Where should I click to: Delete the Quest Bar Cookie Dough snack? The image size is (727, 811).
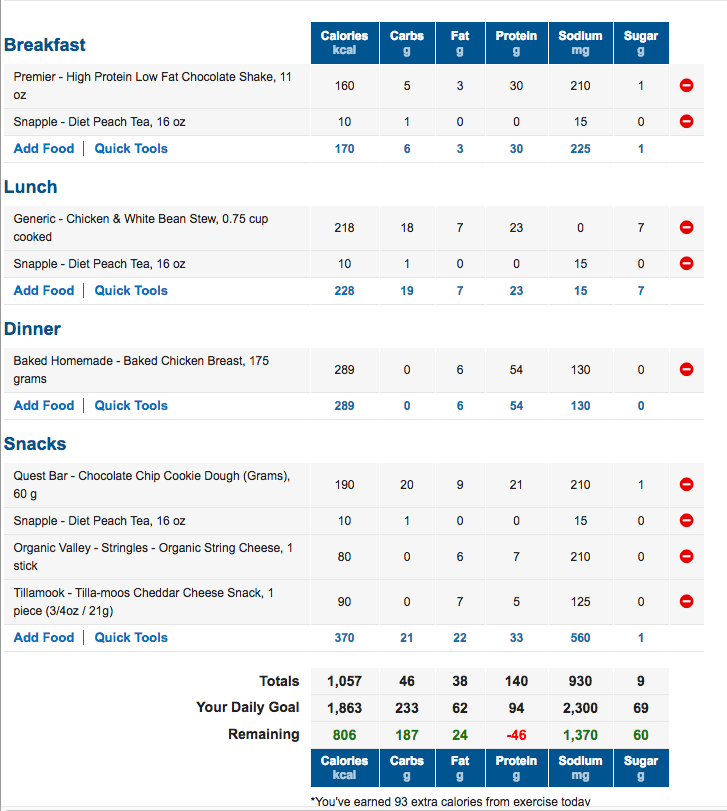click(x=686, y=485)
